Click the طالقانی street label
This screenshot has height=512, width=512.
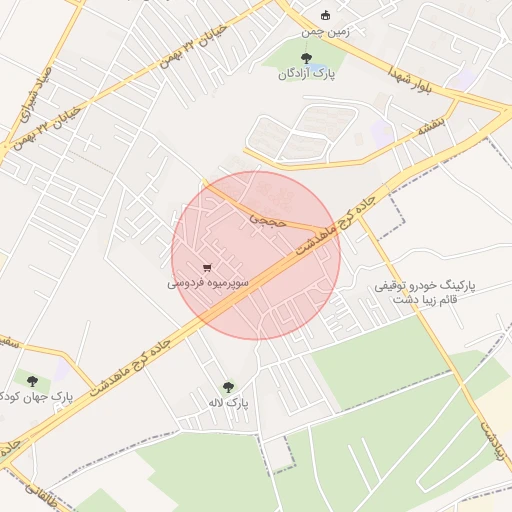(41, 496)
